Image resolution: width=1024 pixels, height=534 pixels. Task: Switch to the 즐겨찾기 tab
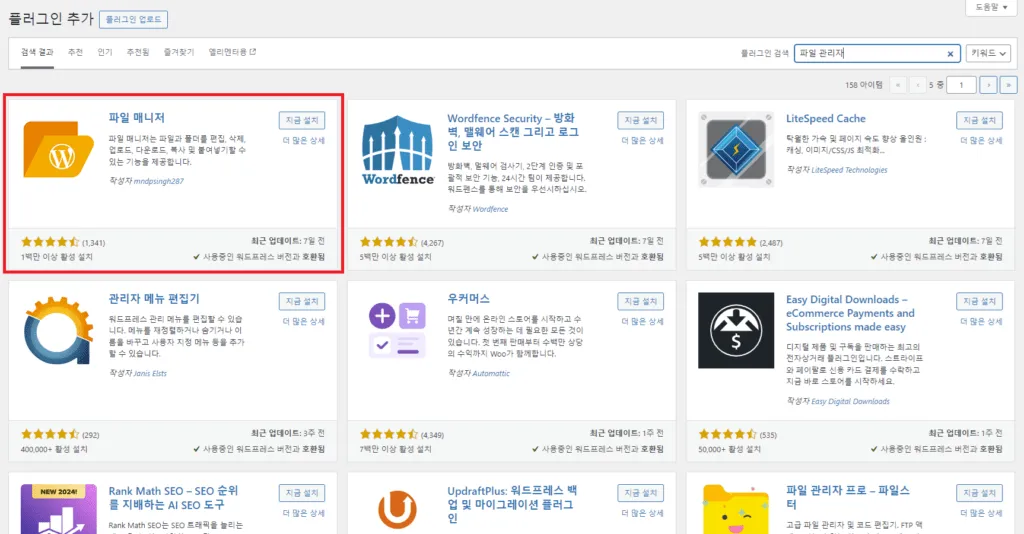pos(179,52)
